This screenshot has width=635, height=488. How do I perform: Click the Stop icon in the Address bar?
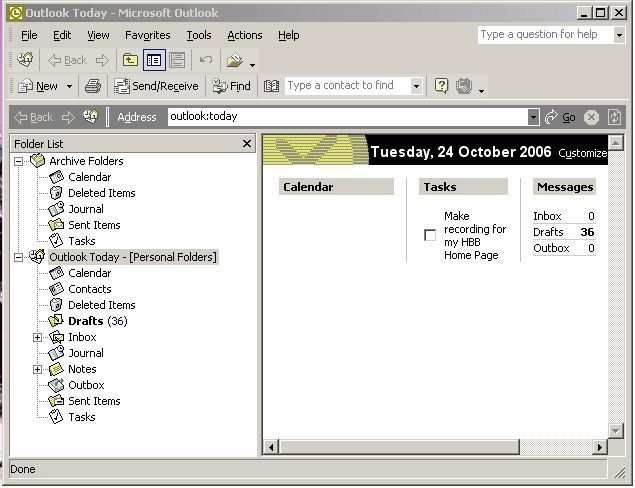591,117
